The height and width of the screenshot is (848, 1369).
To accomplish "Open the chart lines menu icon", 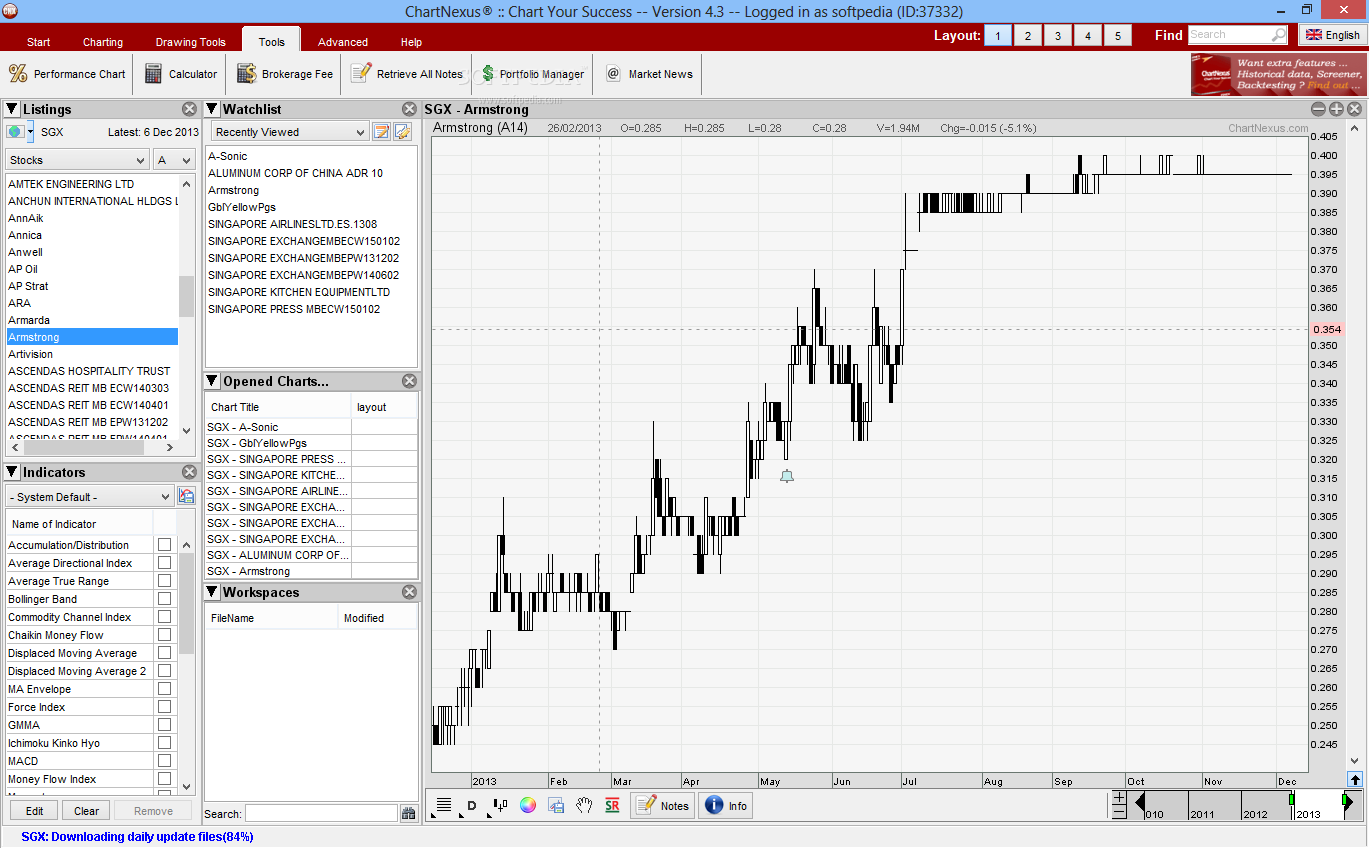I will [x=444, y=805].
